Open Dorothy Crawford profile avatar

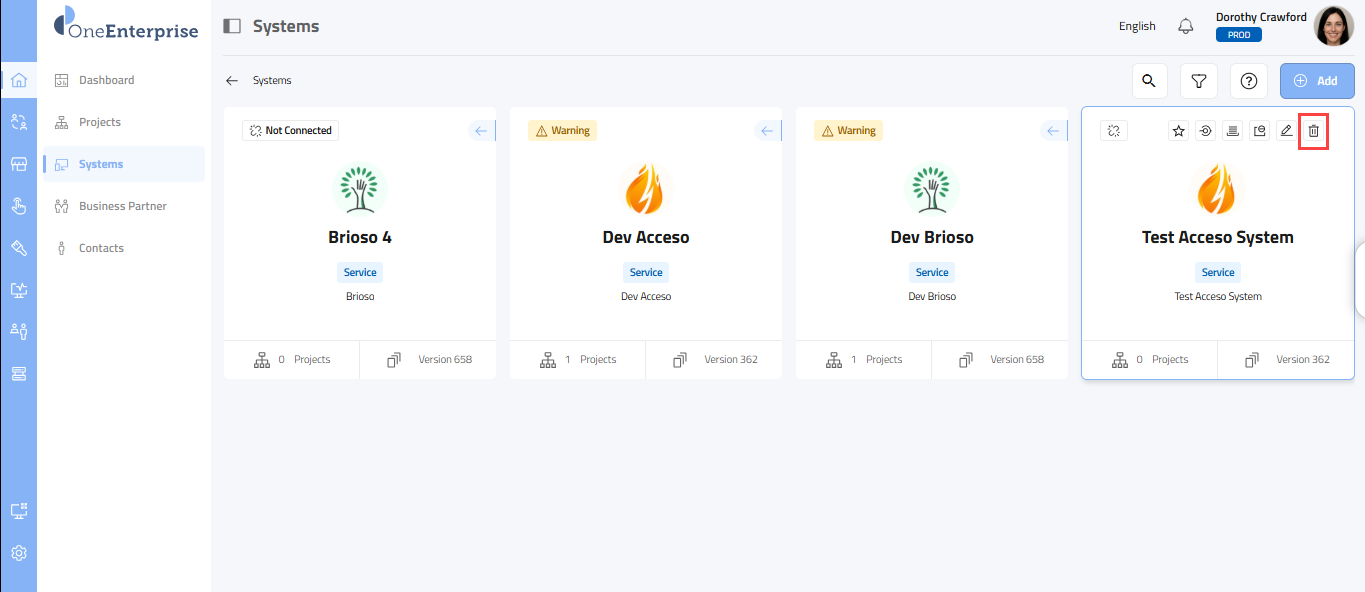coord(1333,26)
